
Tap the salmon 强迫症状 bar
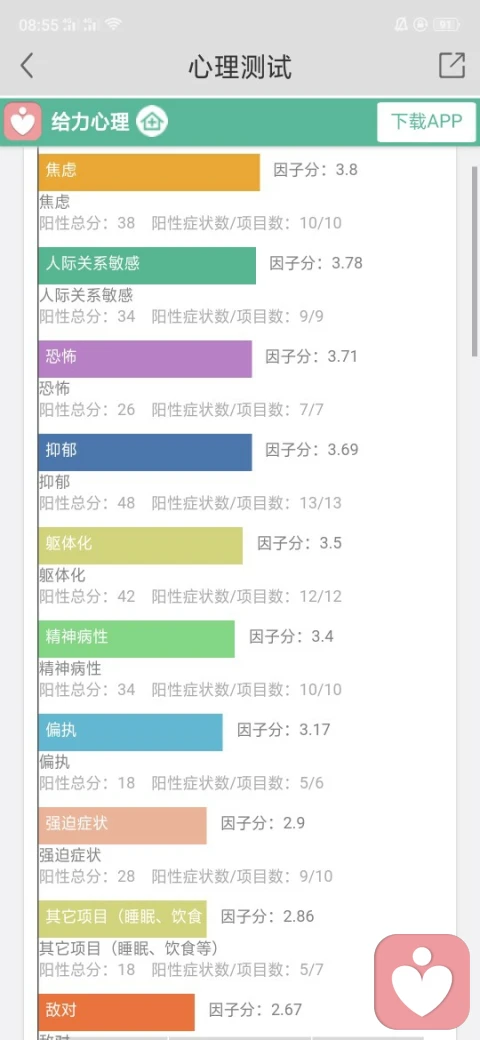tap(123, 825)
